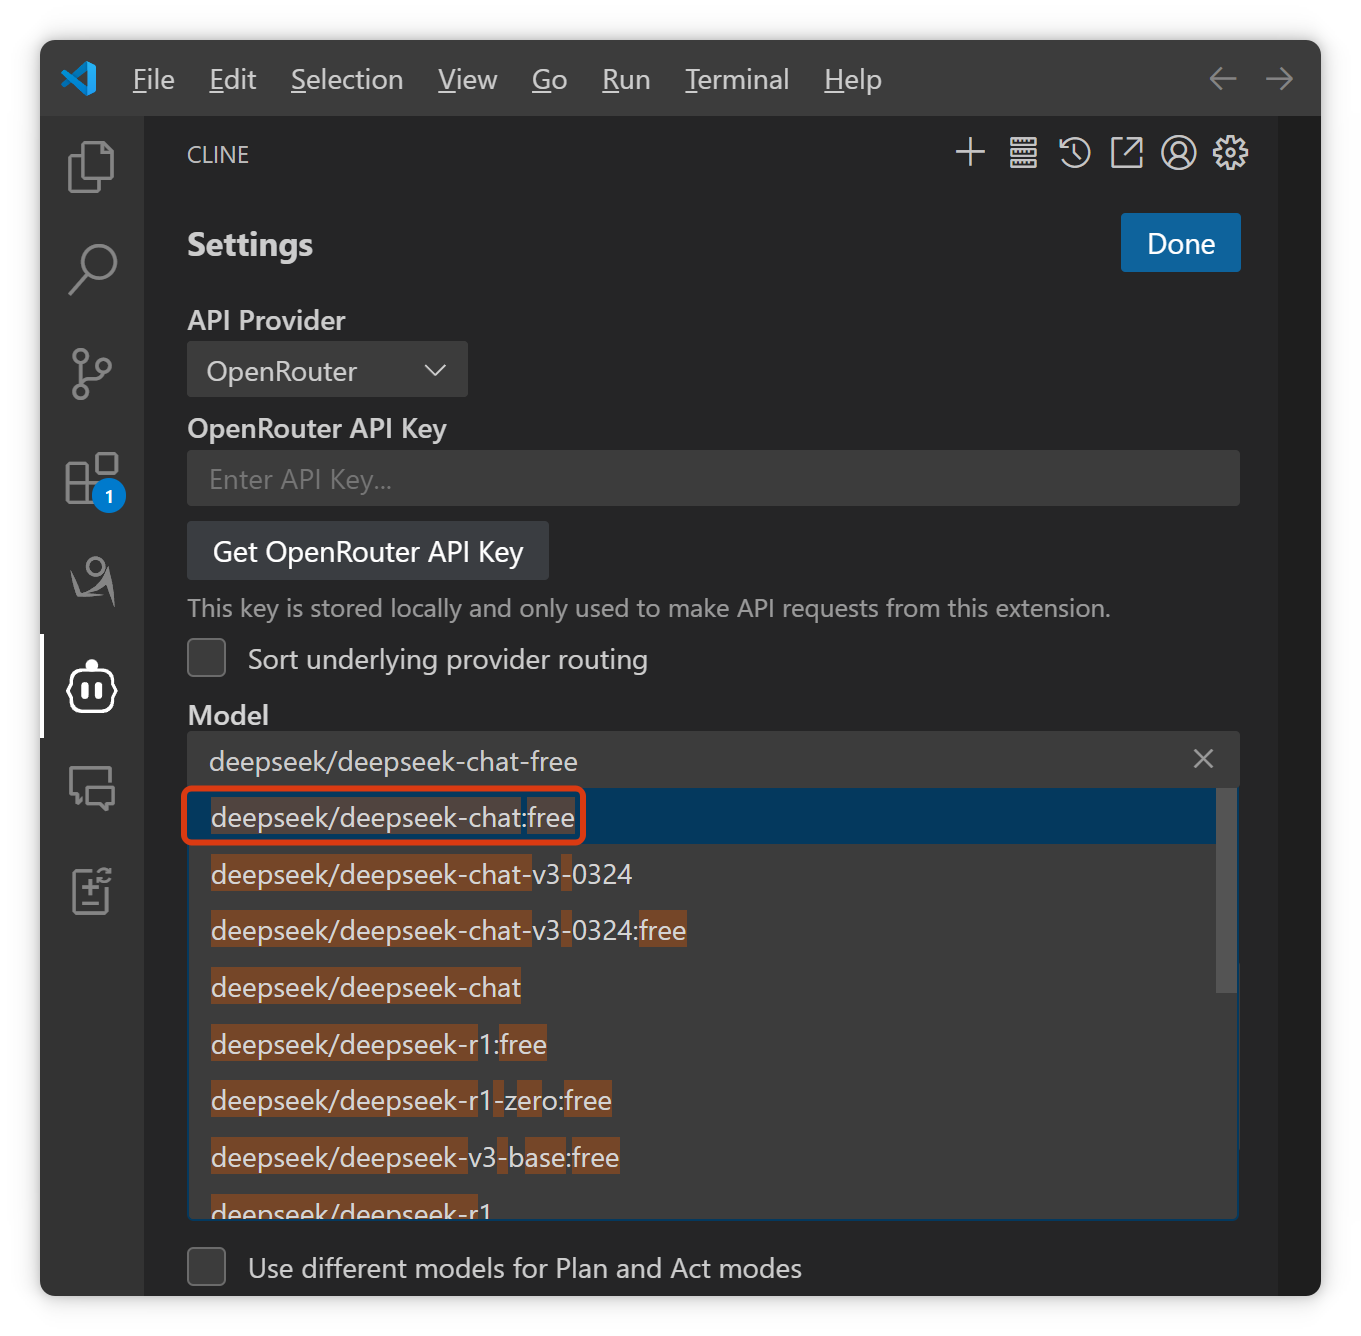
Task: Open Cline account profile icon
Action: click(x=1178, y=153)
